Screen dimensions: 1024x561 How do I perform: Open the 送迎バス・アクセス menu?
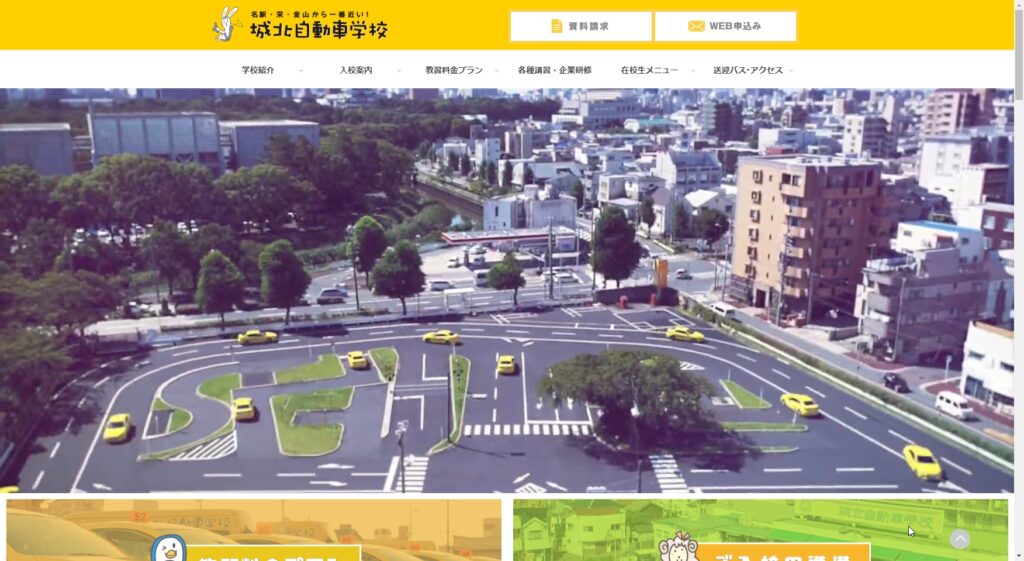pos(748,70)
